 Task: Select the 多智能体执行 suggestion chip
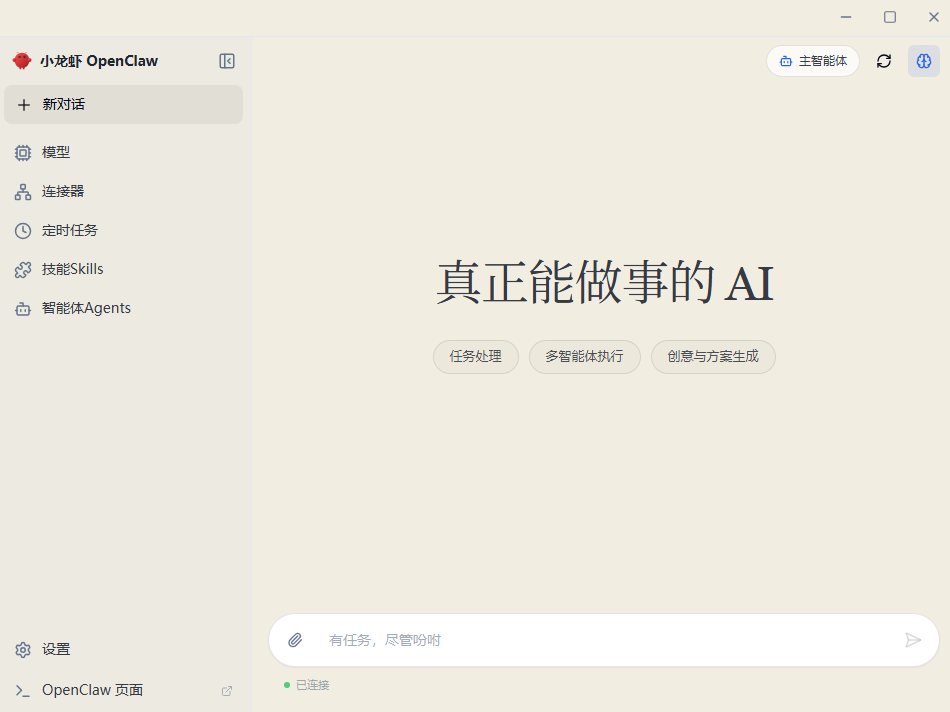coord(584,357)
